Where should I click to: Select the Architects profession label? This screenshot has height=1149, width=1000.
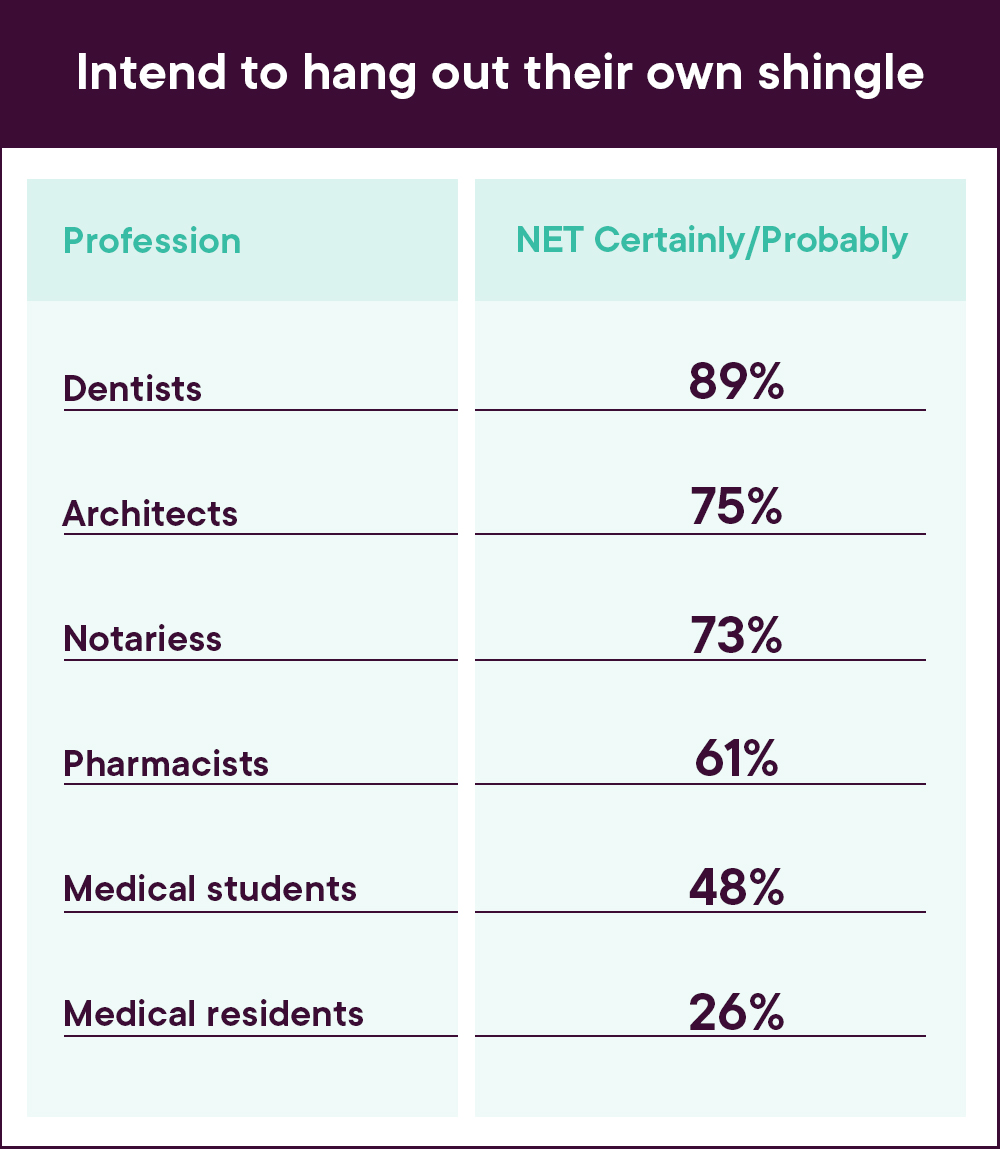pos(150,513)
